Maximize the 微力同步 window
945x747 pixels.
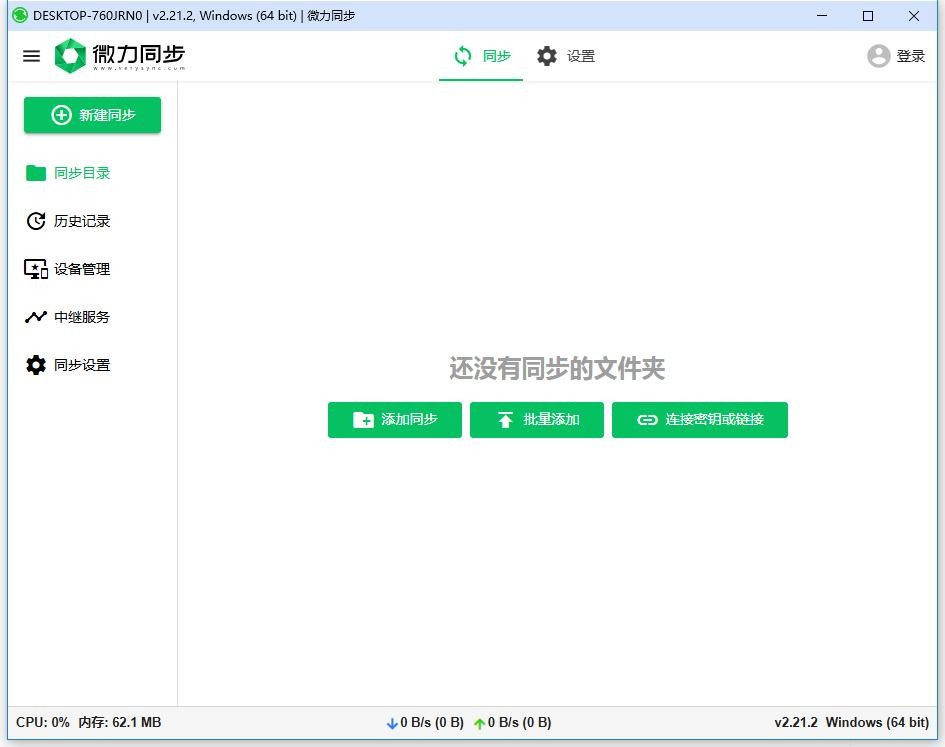868,16
